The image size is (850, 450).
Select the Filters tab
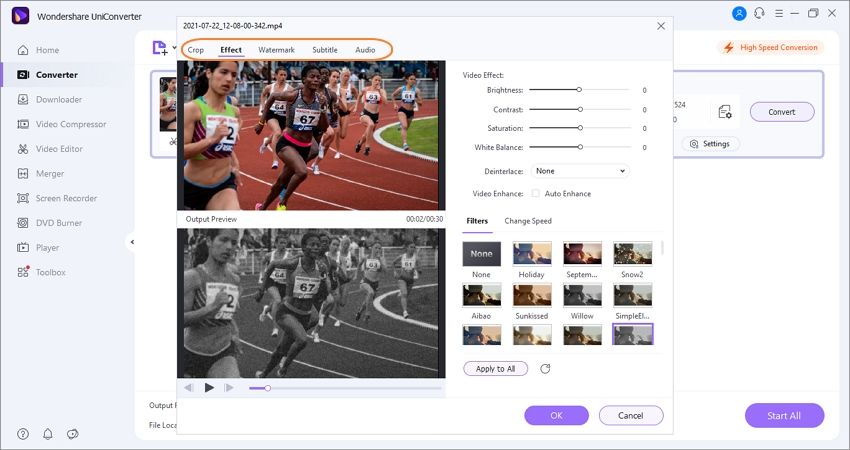click(x=477, y=221)
